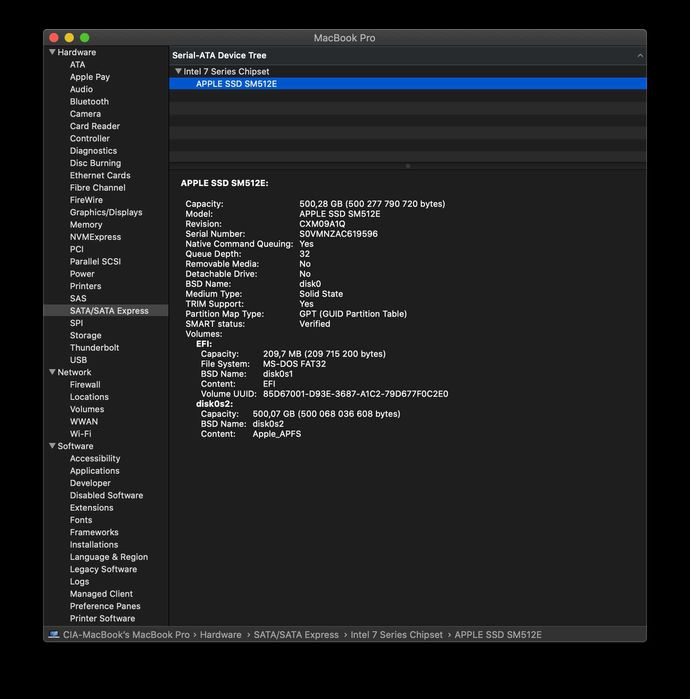Image resolution: width=690 pixels, height=699 pixels.
Task: Select FireWire in the sidebar
Action: (x=86, y=200)
